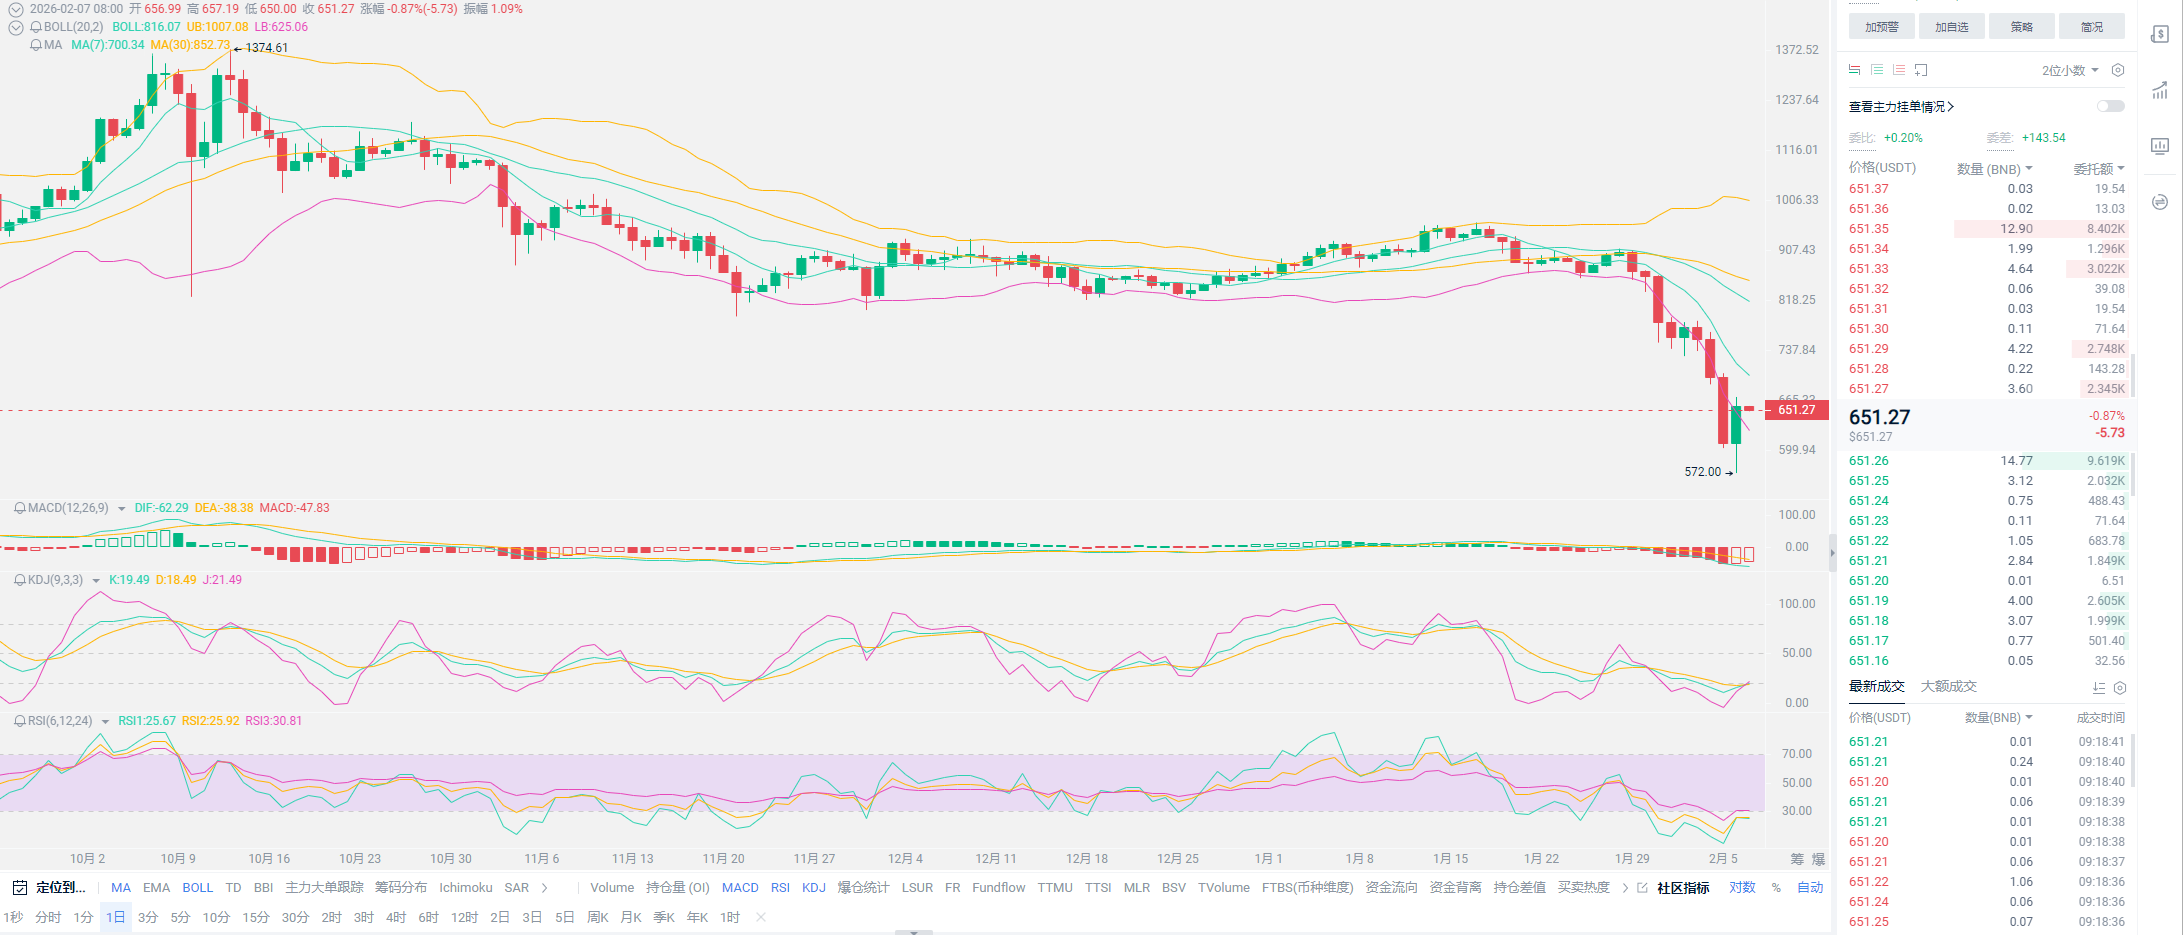Click the 651.27 price marker on the price axis

pos(1796,410)
